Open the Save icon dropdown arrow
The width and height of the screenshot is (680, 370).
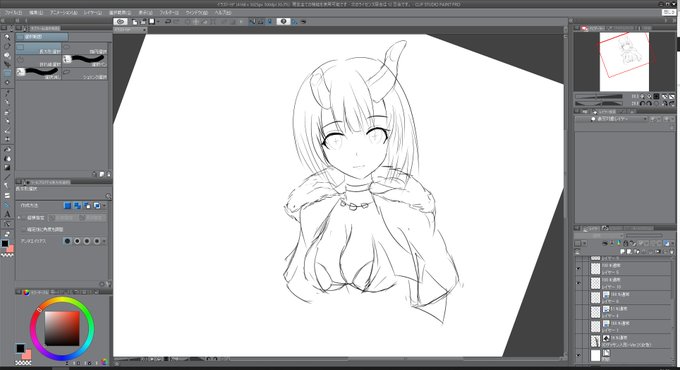tap(158, 21)
